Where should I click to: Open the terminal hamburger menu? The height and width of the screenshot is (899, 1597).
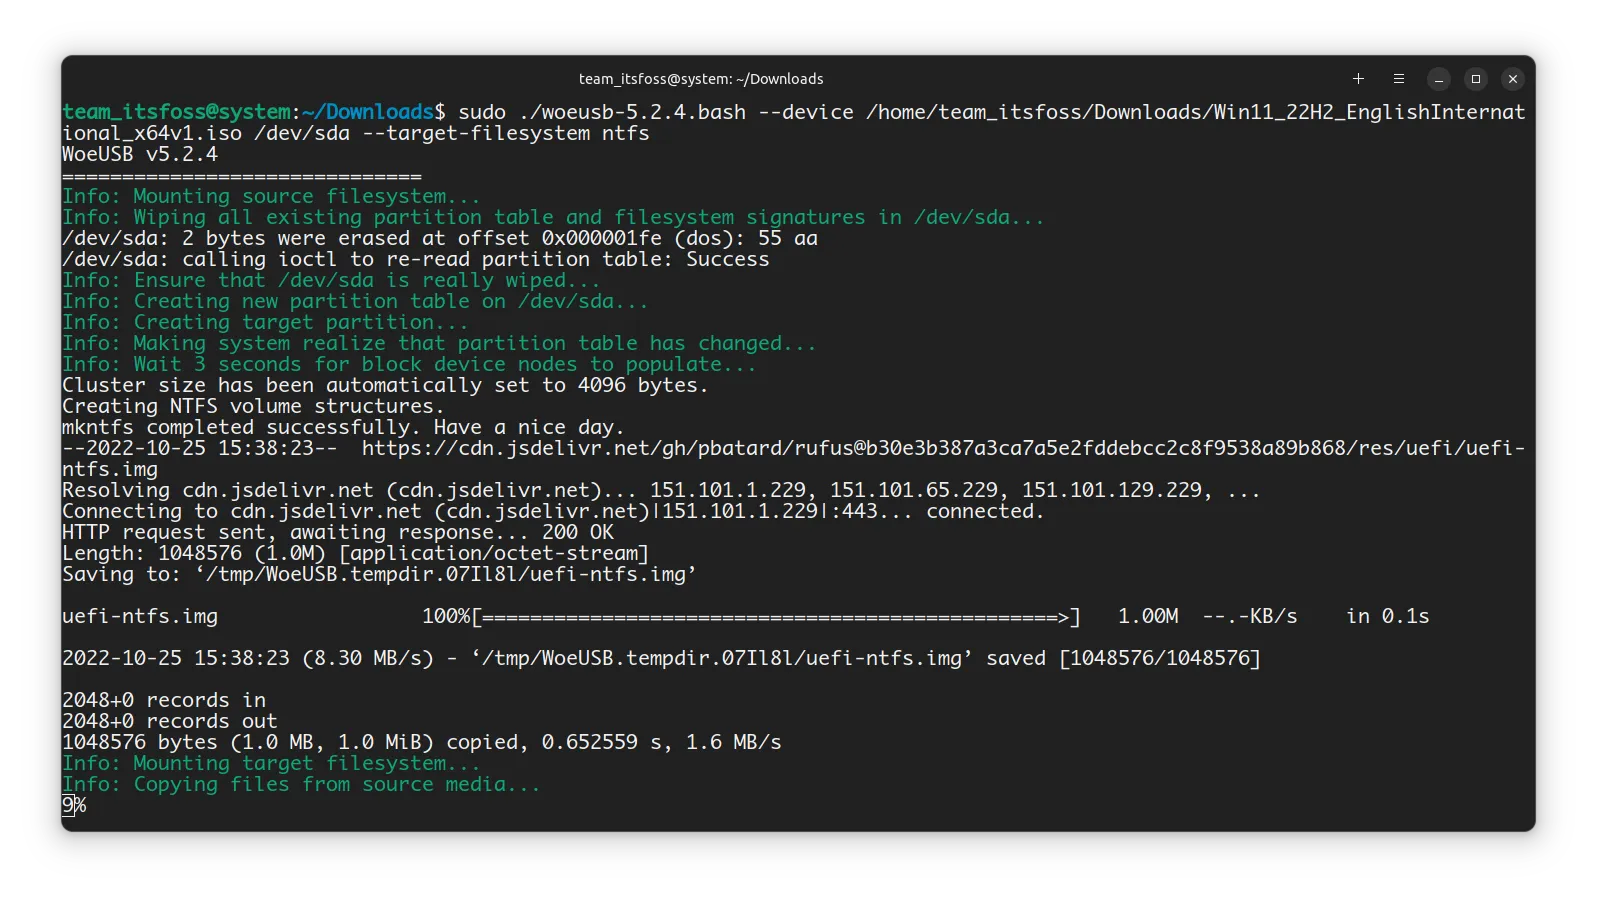tap(1399, 79)
